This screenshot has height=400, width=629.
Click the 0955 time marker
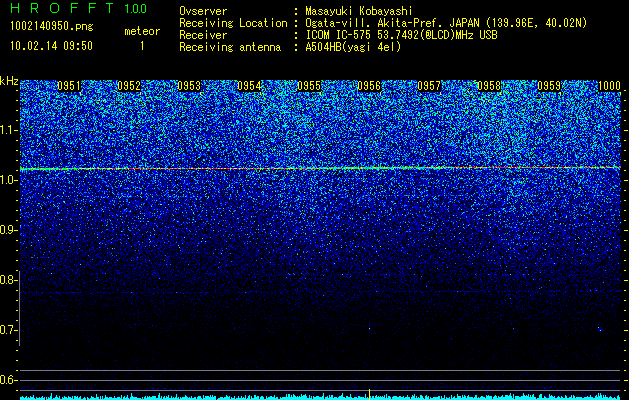click(x=309, y=86)
